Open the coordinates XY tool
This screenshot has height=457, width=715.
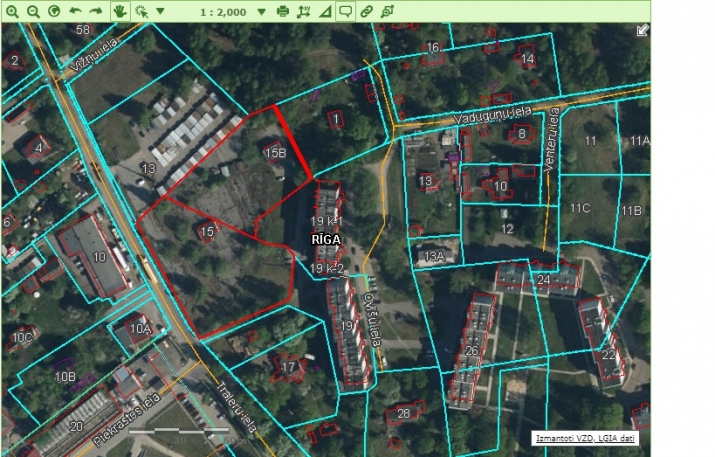303,11
